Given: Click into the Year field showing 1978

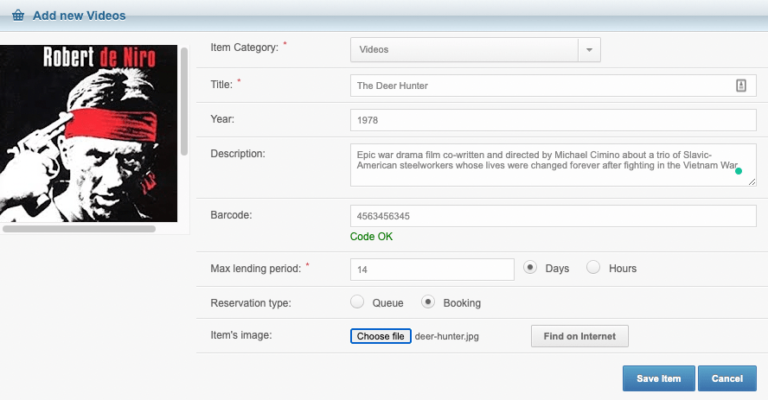Looking at the screenshot, I should [553, 120].
